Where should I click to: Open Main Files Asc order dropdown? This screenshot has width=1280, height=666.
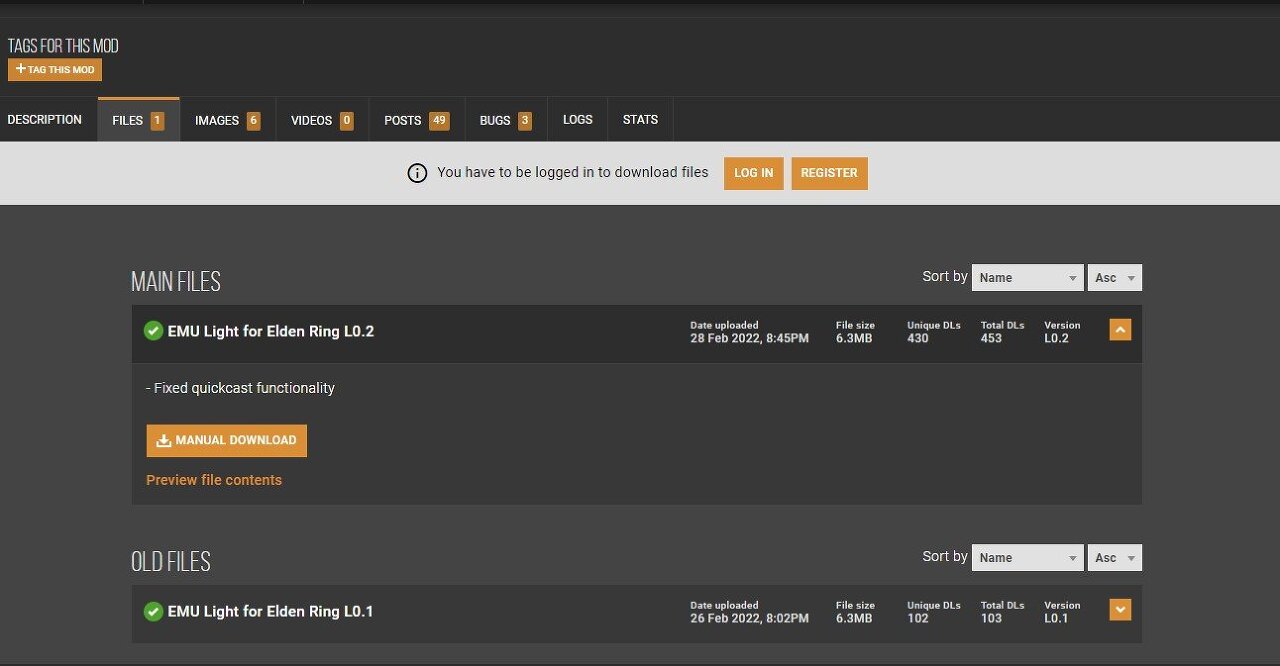pyautogui.click(x=1115, y=278)
